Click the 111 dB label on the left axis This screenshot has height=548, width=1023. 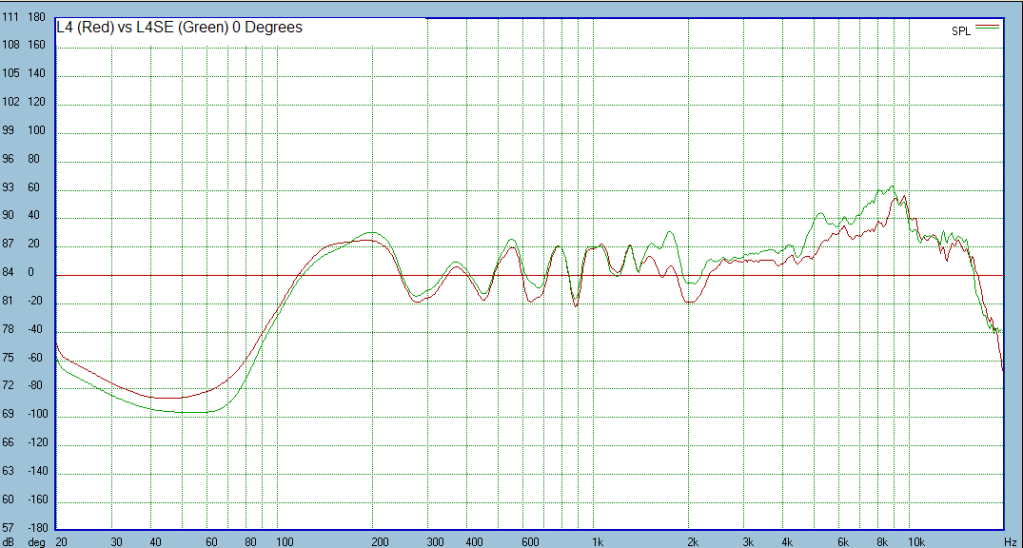[9, 18]
